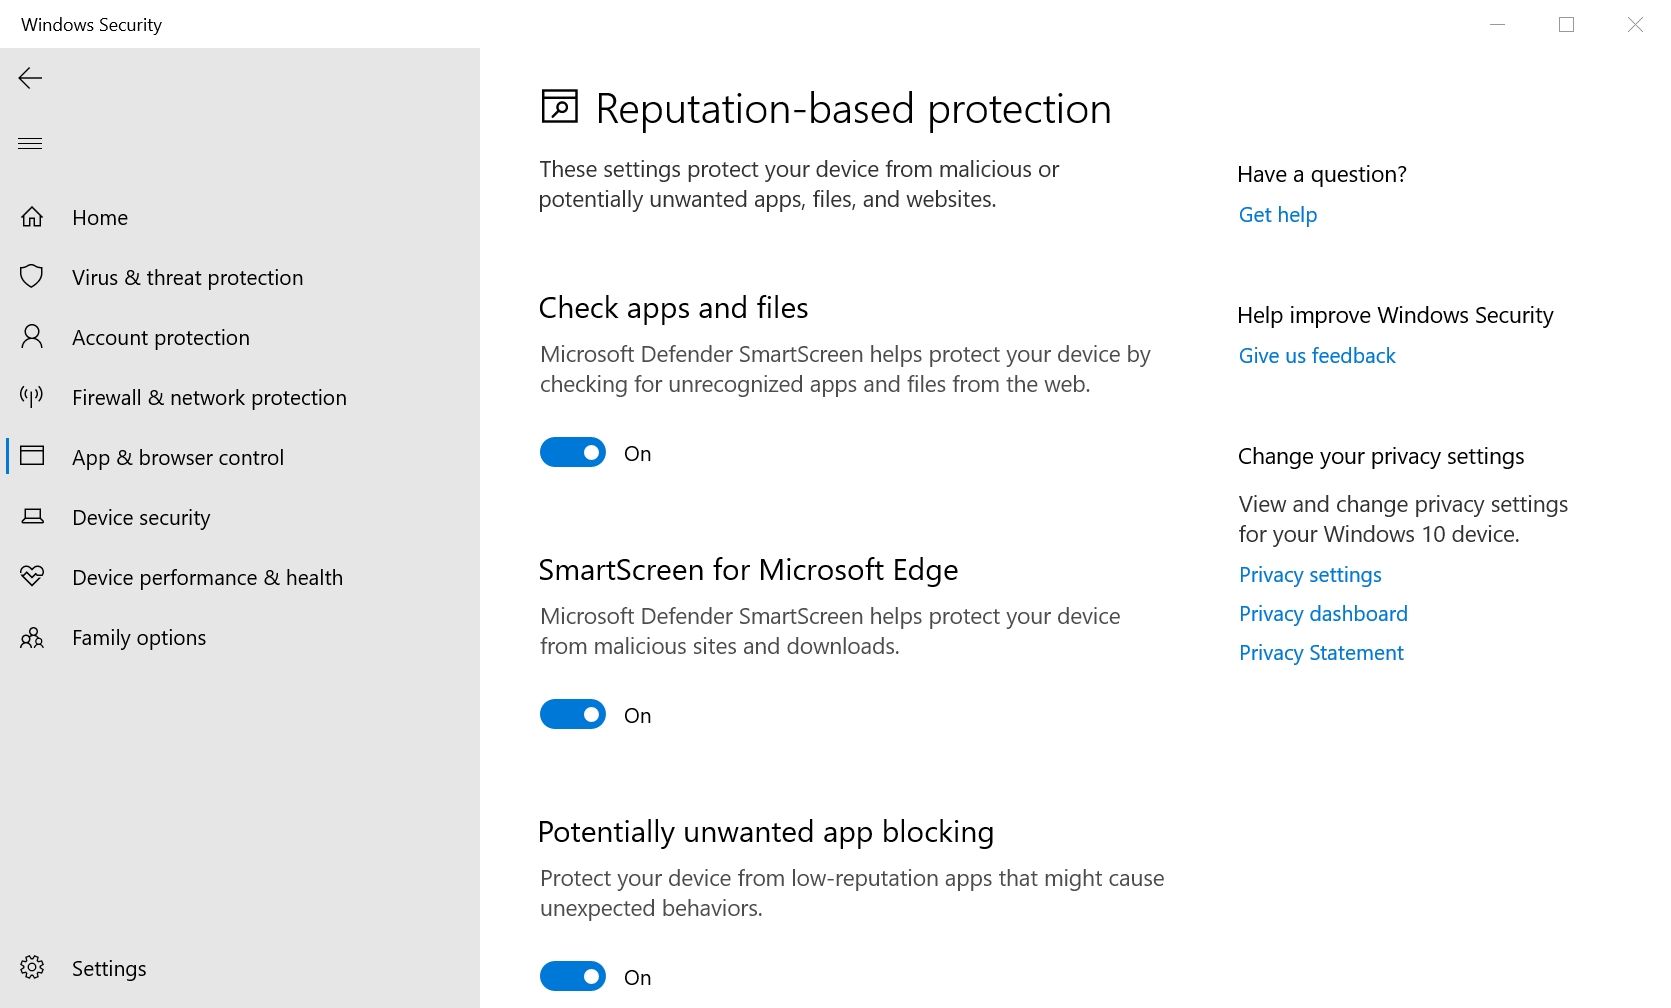Turn off Check apps and files toggle

[573, 453]
